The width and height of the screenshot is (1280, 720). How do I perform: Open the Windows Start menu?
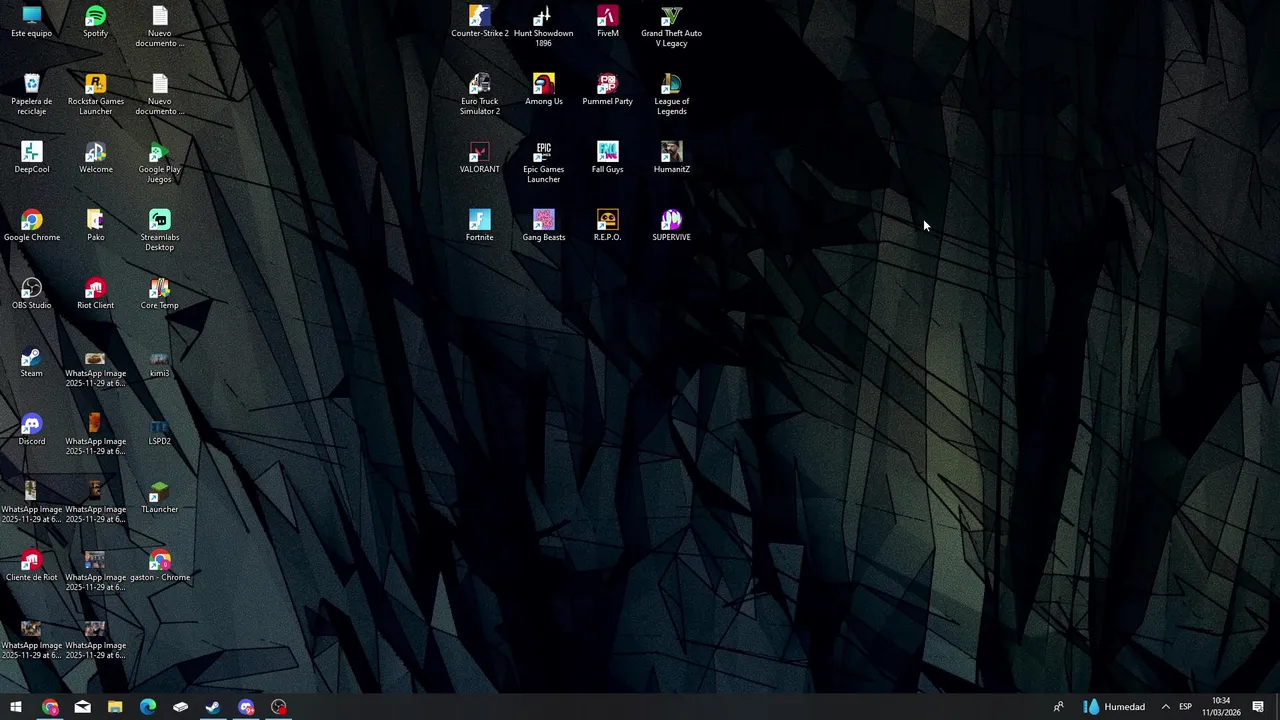point(16,707)
